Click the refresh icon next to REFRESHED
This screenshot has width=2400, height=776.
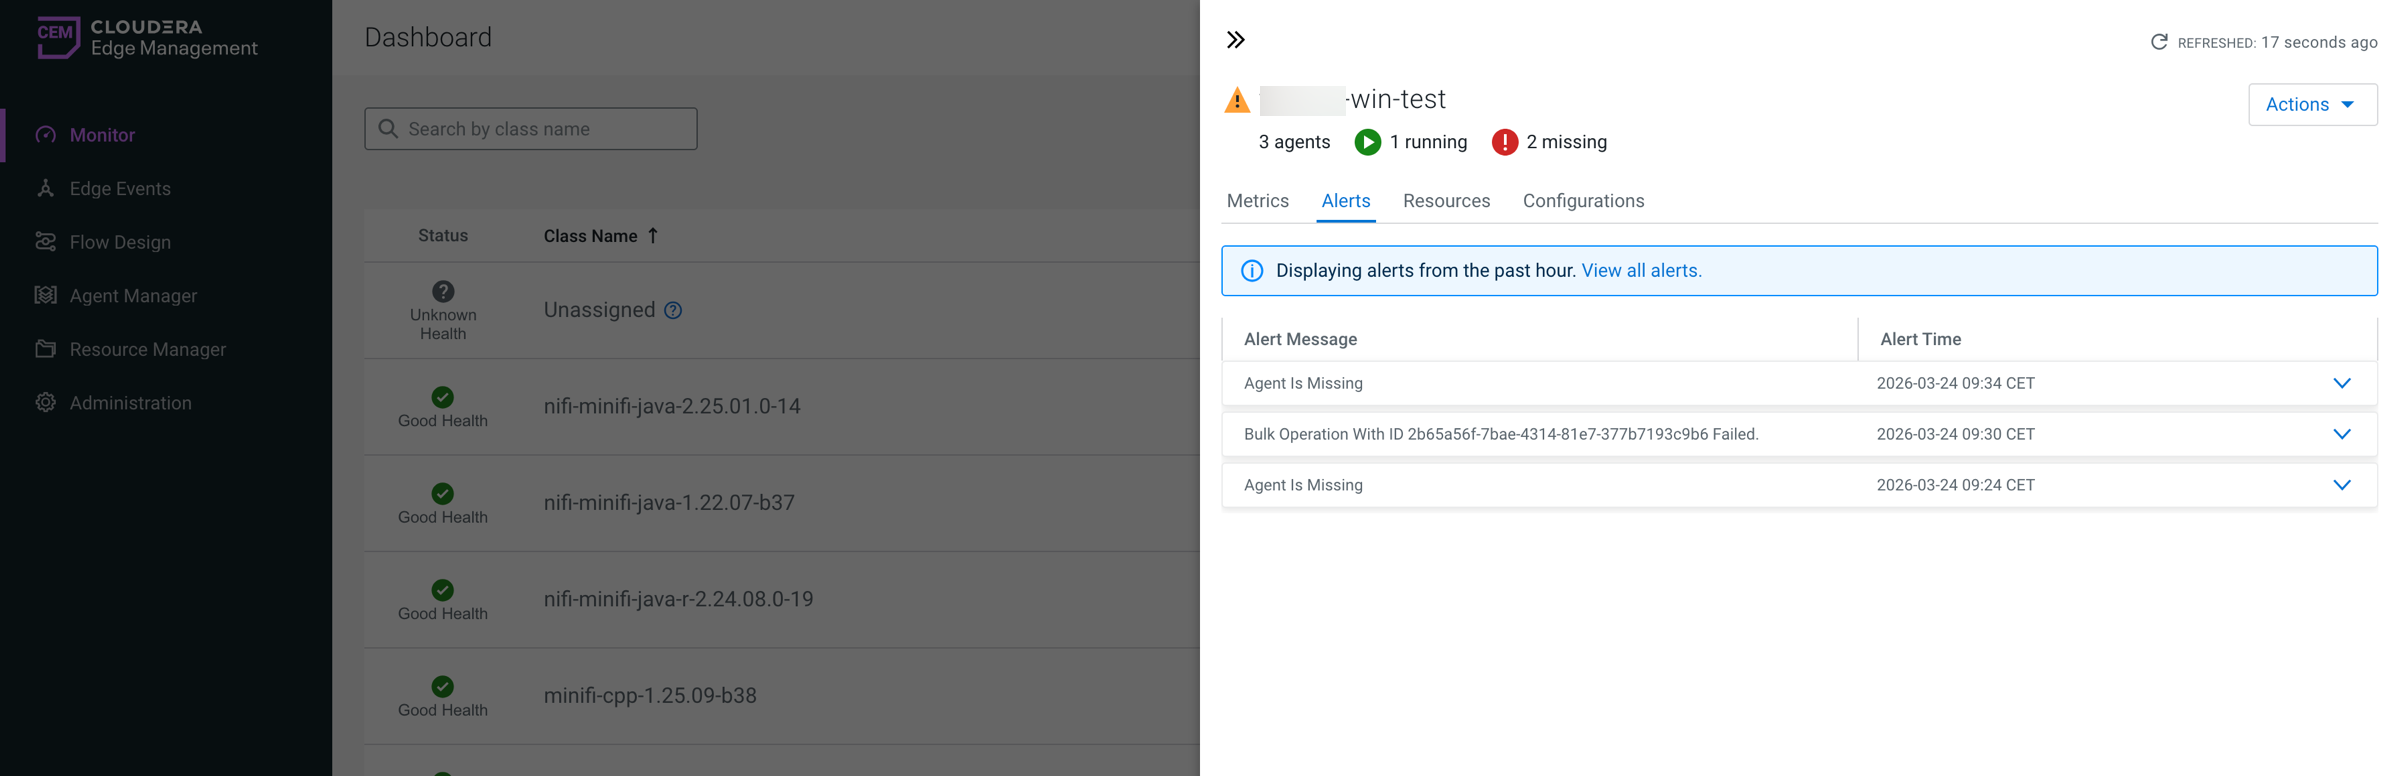click(2159, 42)
